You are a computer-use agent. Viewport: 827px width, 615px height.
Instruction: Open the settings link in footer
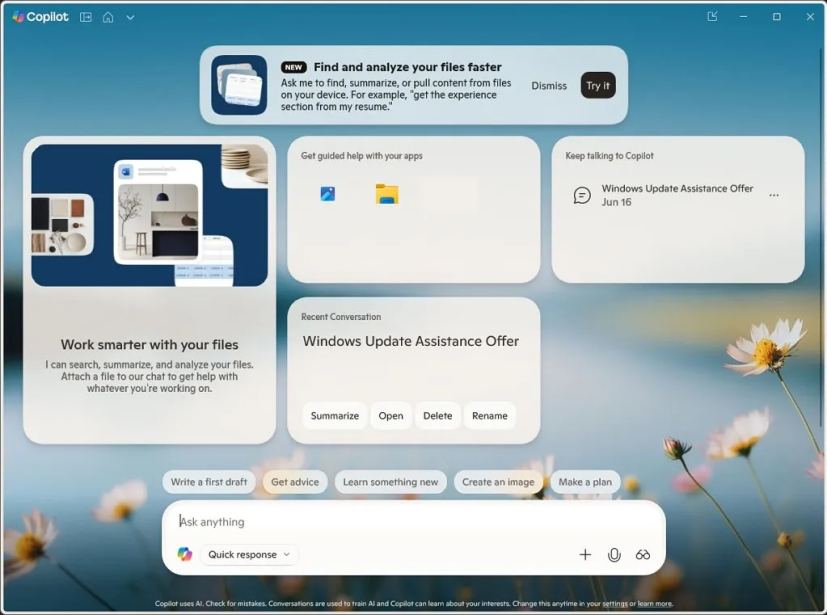pos(614,603)
